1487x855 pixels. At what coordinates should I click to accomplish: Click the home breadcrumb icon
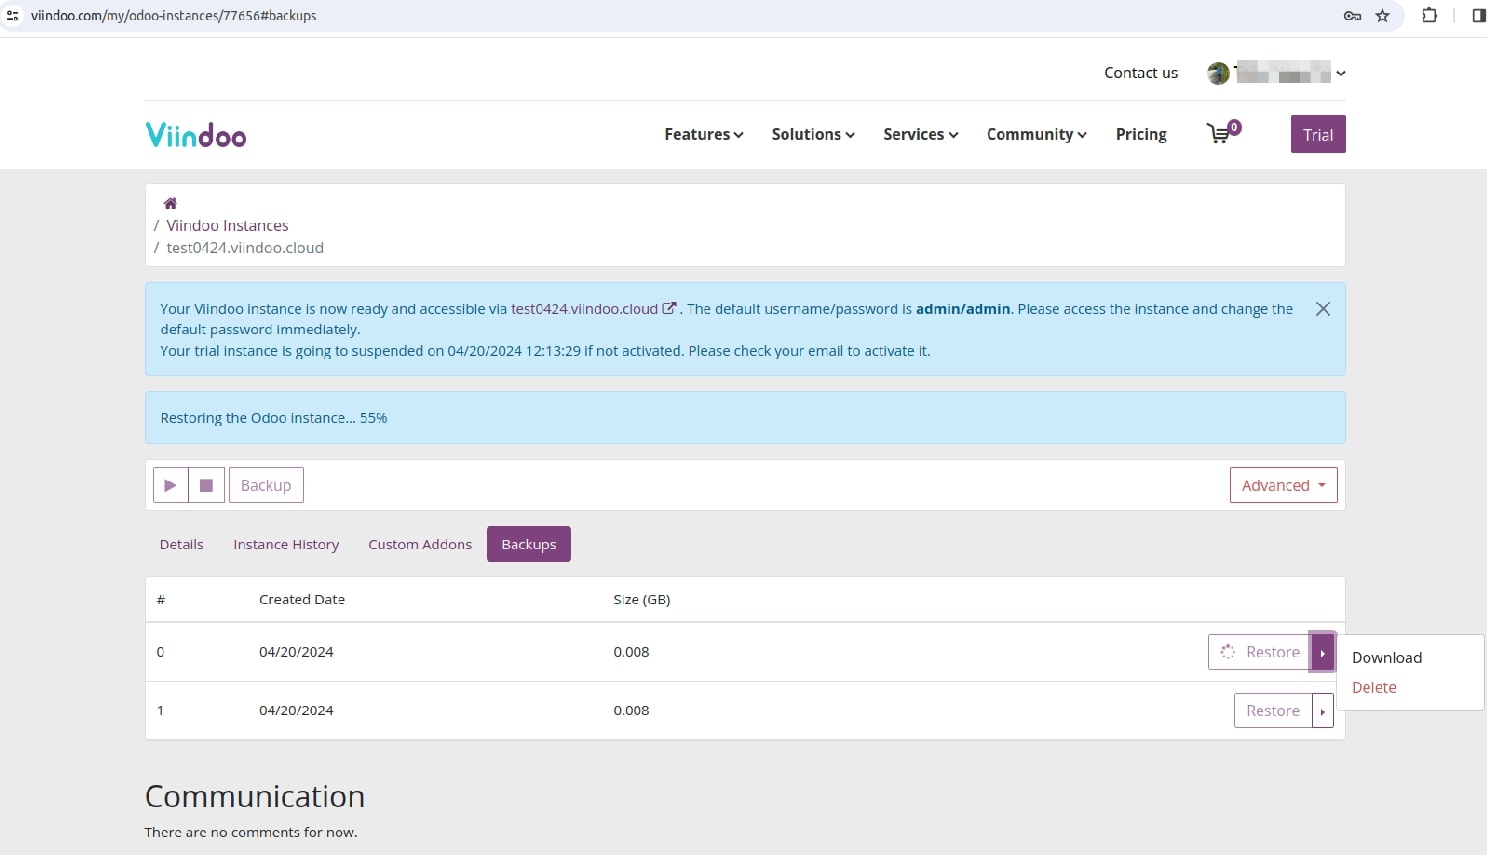[x=170, y=203]
